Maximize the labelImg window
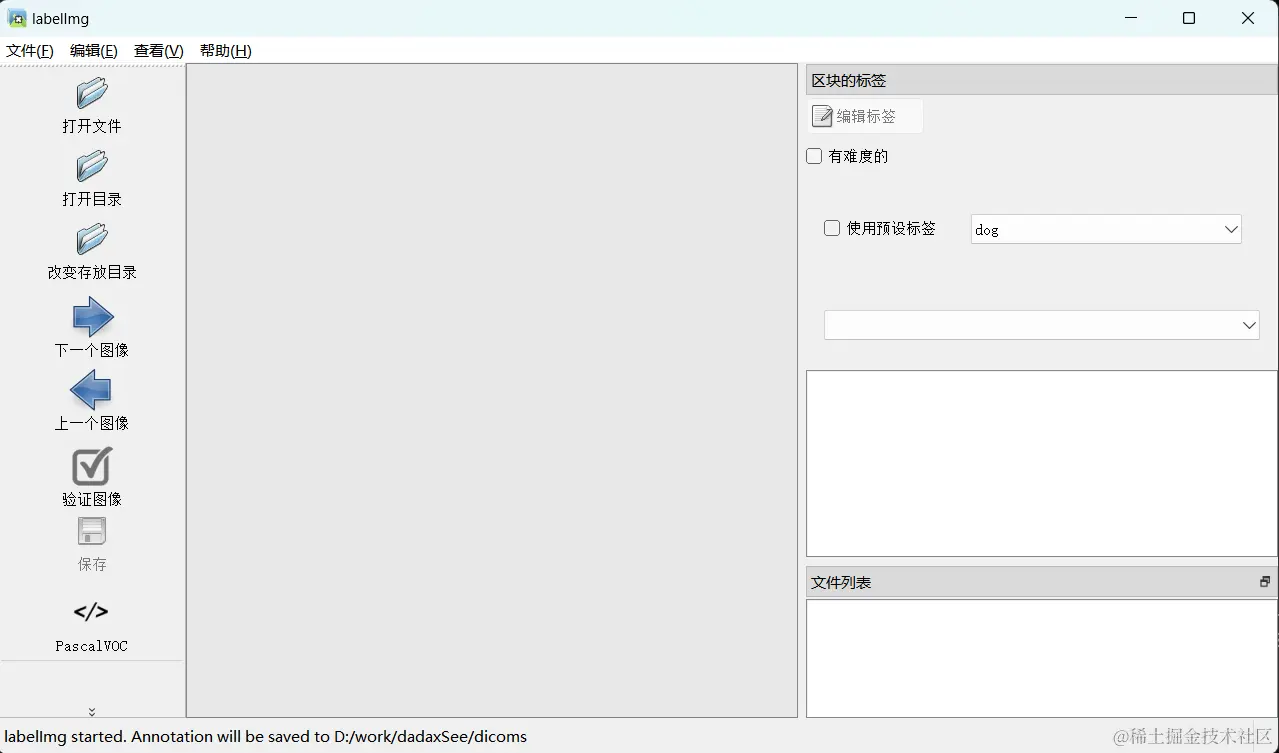Image resolution: width=1279 pixels, height=753 pixels. coord(1189,18)
